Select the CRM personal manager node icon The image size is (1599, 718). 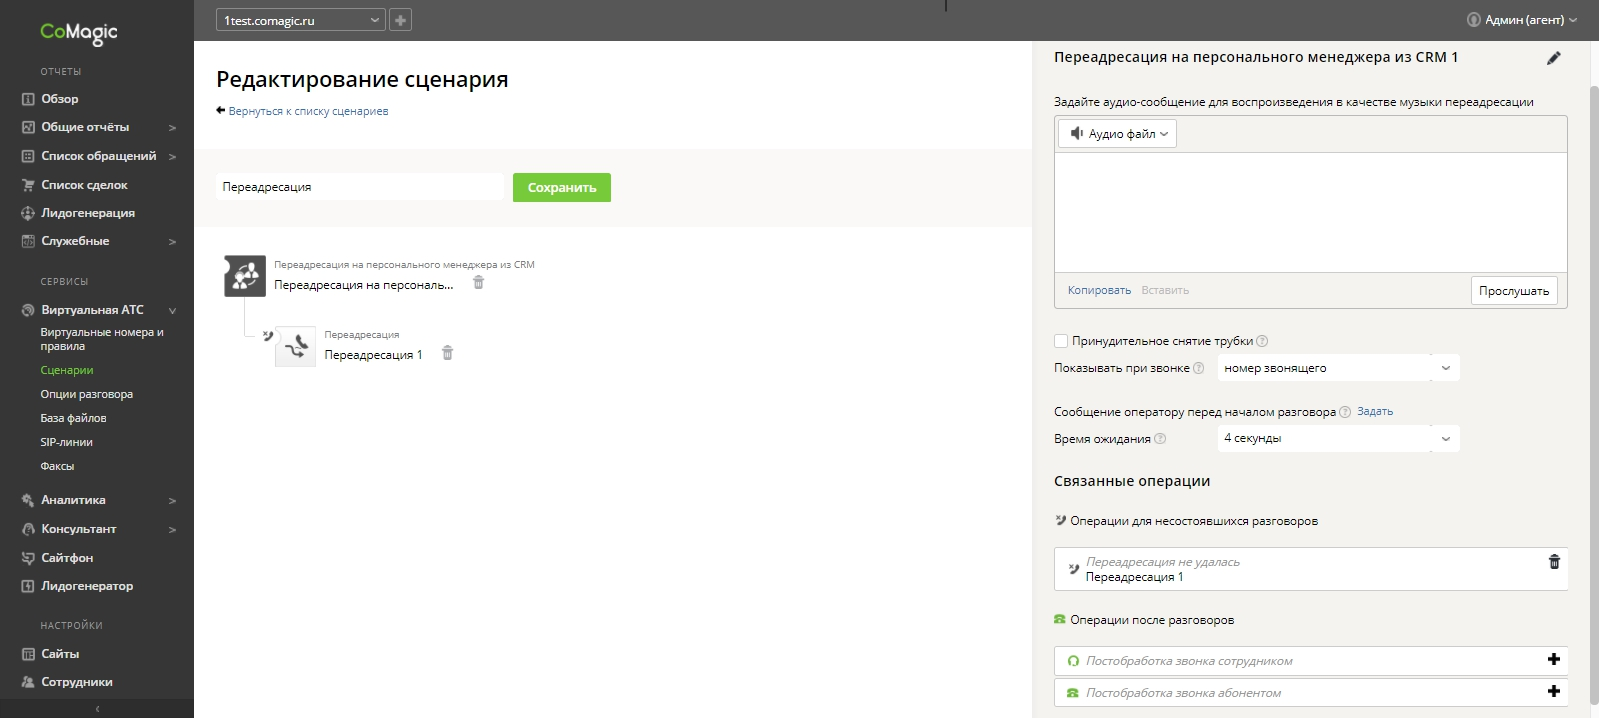(245, 276)
